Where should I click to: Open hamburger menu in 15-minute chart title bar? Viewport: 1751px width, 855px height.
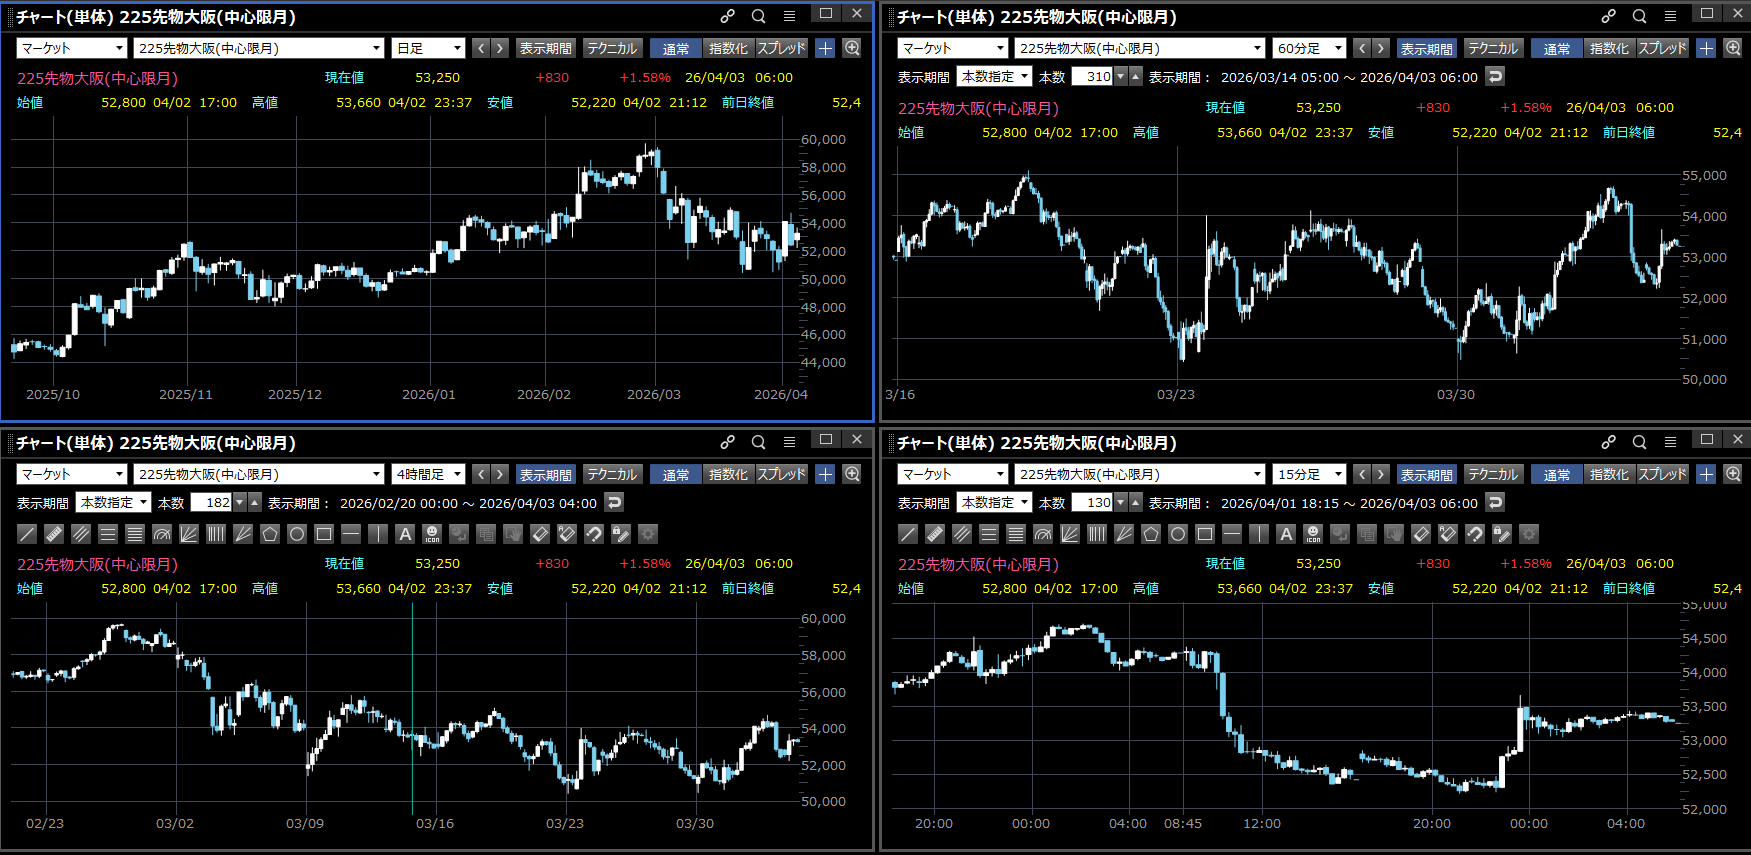pyautogui.click(x=1670, y=442)
